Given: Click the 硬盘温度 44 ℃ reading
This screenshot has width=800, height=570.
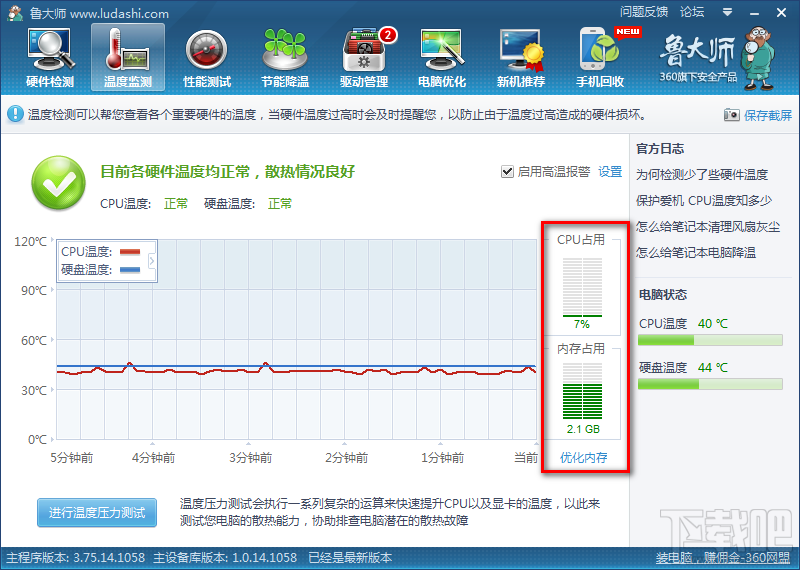Looking at the screenshot, I should pyautogui.click(x=713, y=367).
